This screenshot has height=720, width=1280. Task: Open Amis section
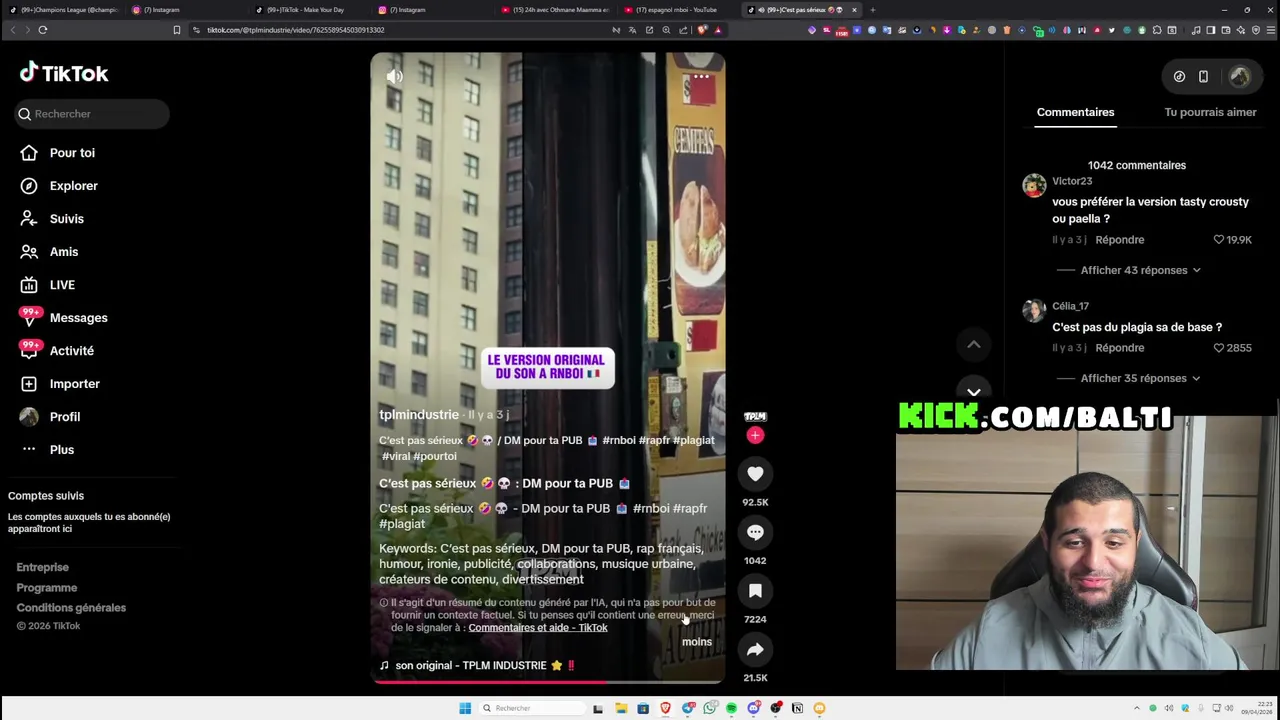click(x=50, y=252)
